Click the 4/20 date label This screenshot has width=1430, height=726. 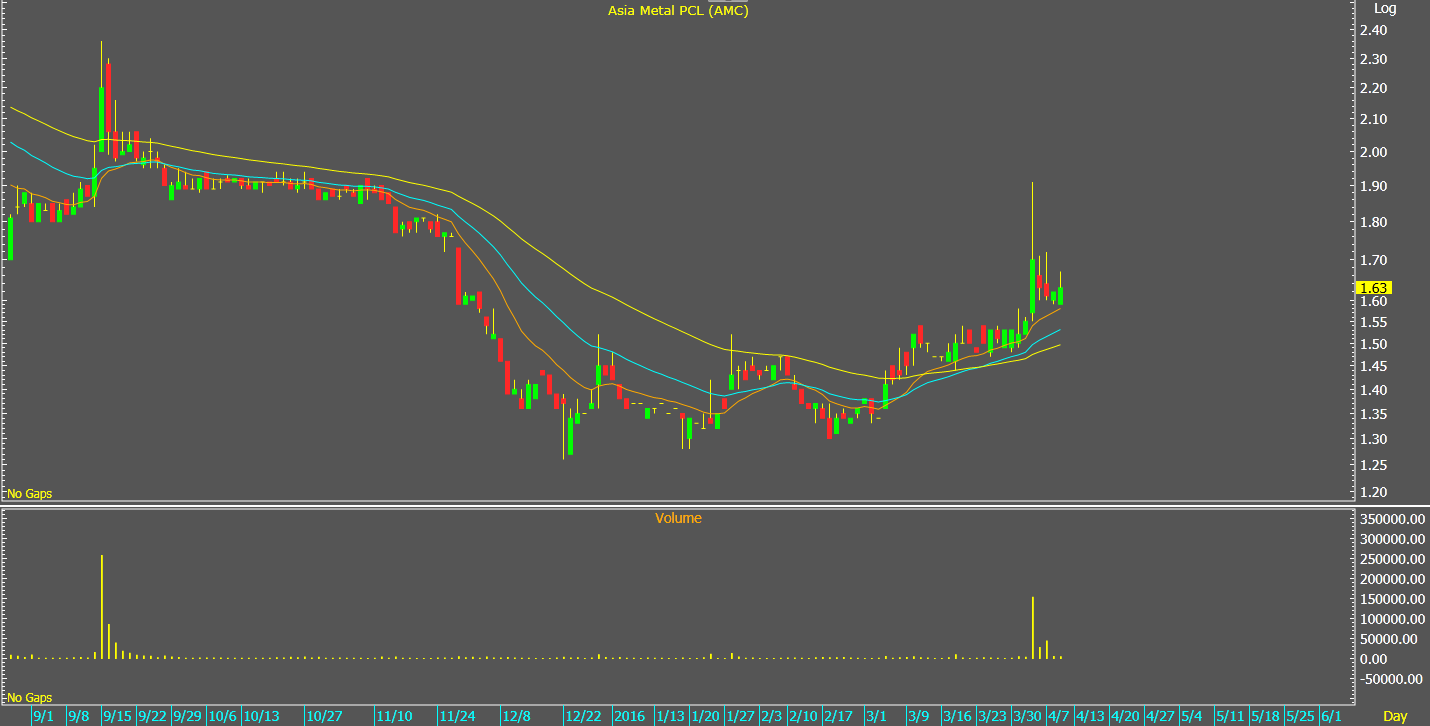click(x=1126, y=717)
